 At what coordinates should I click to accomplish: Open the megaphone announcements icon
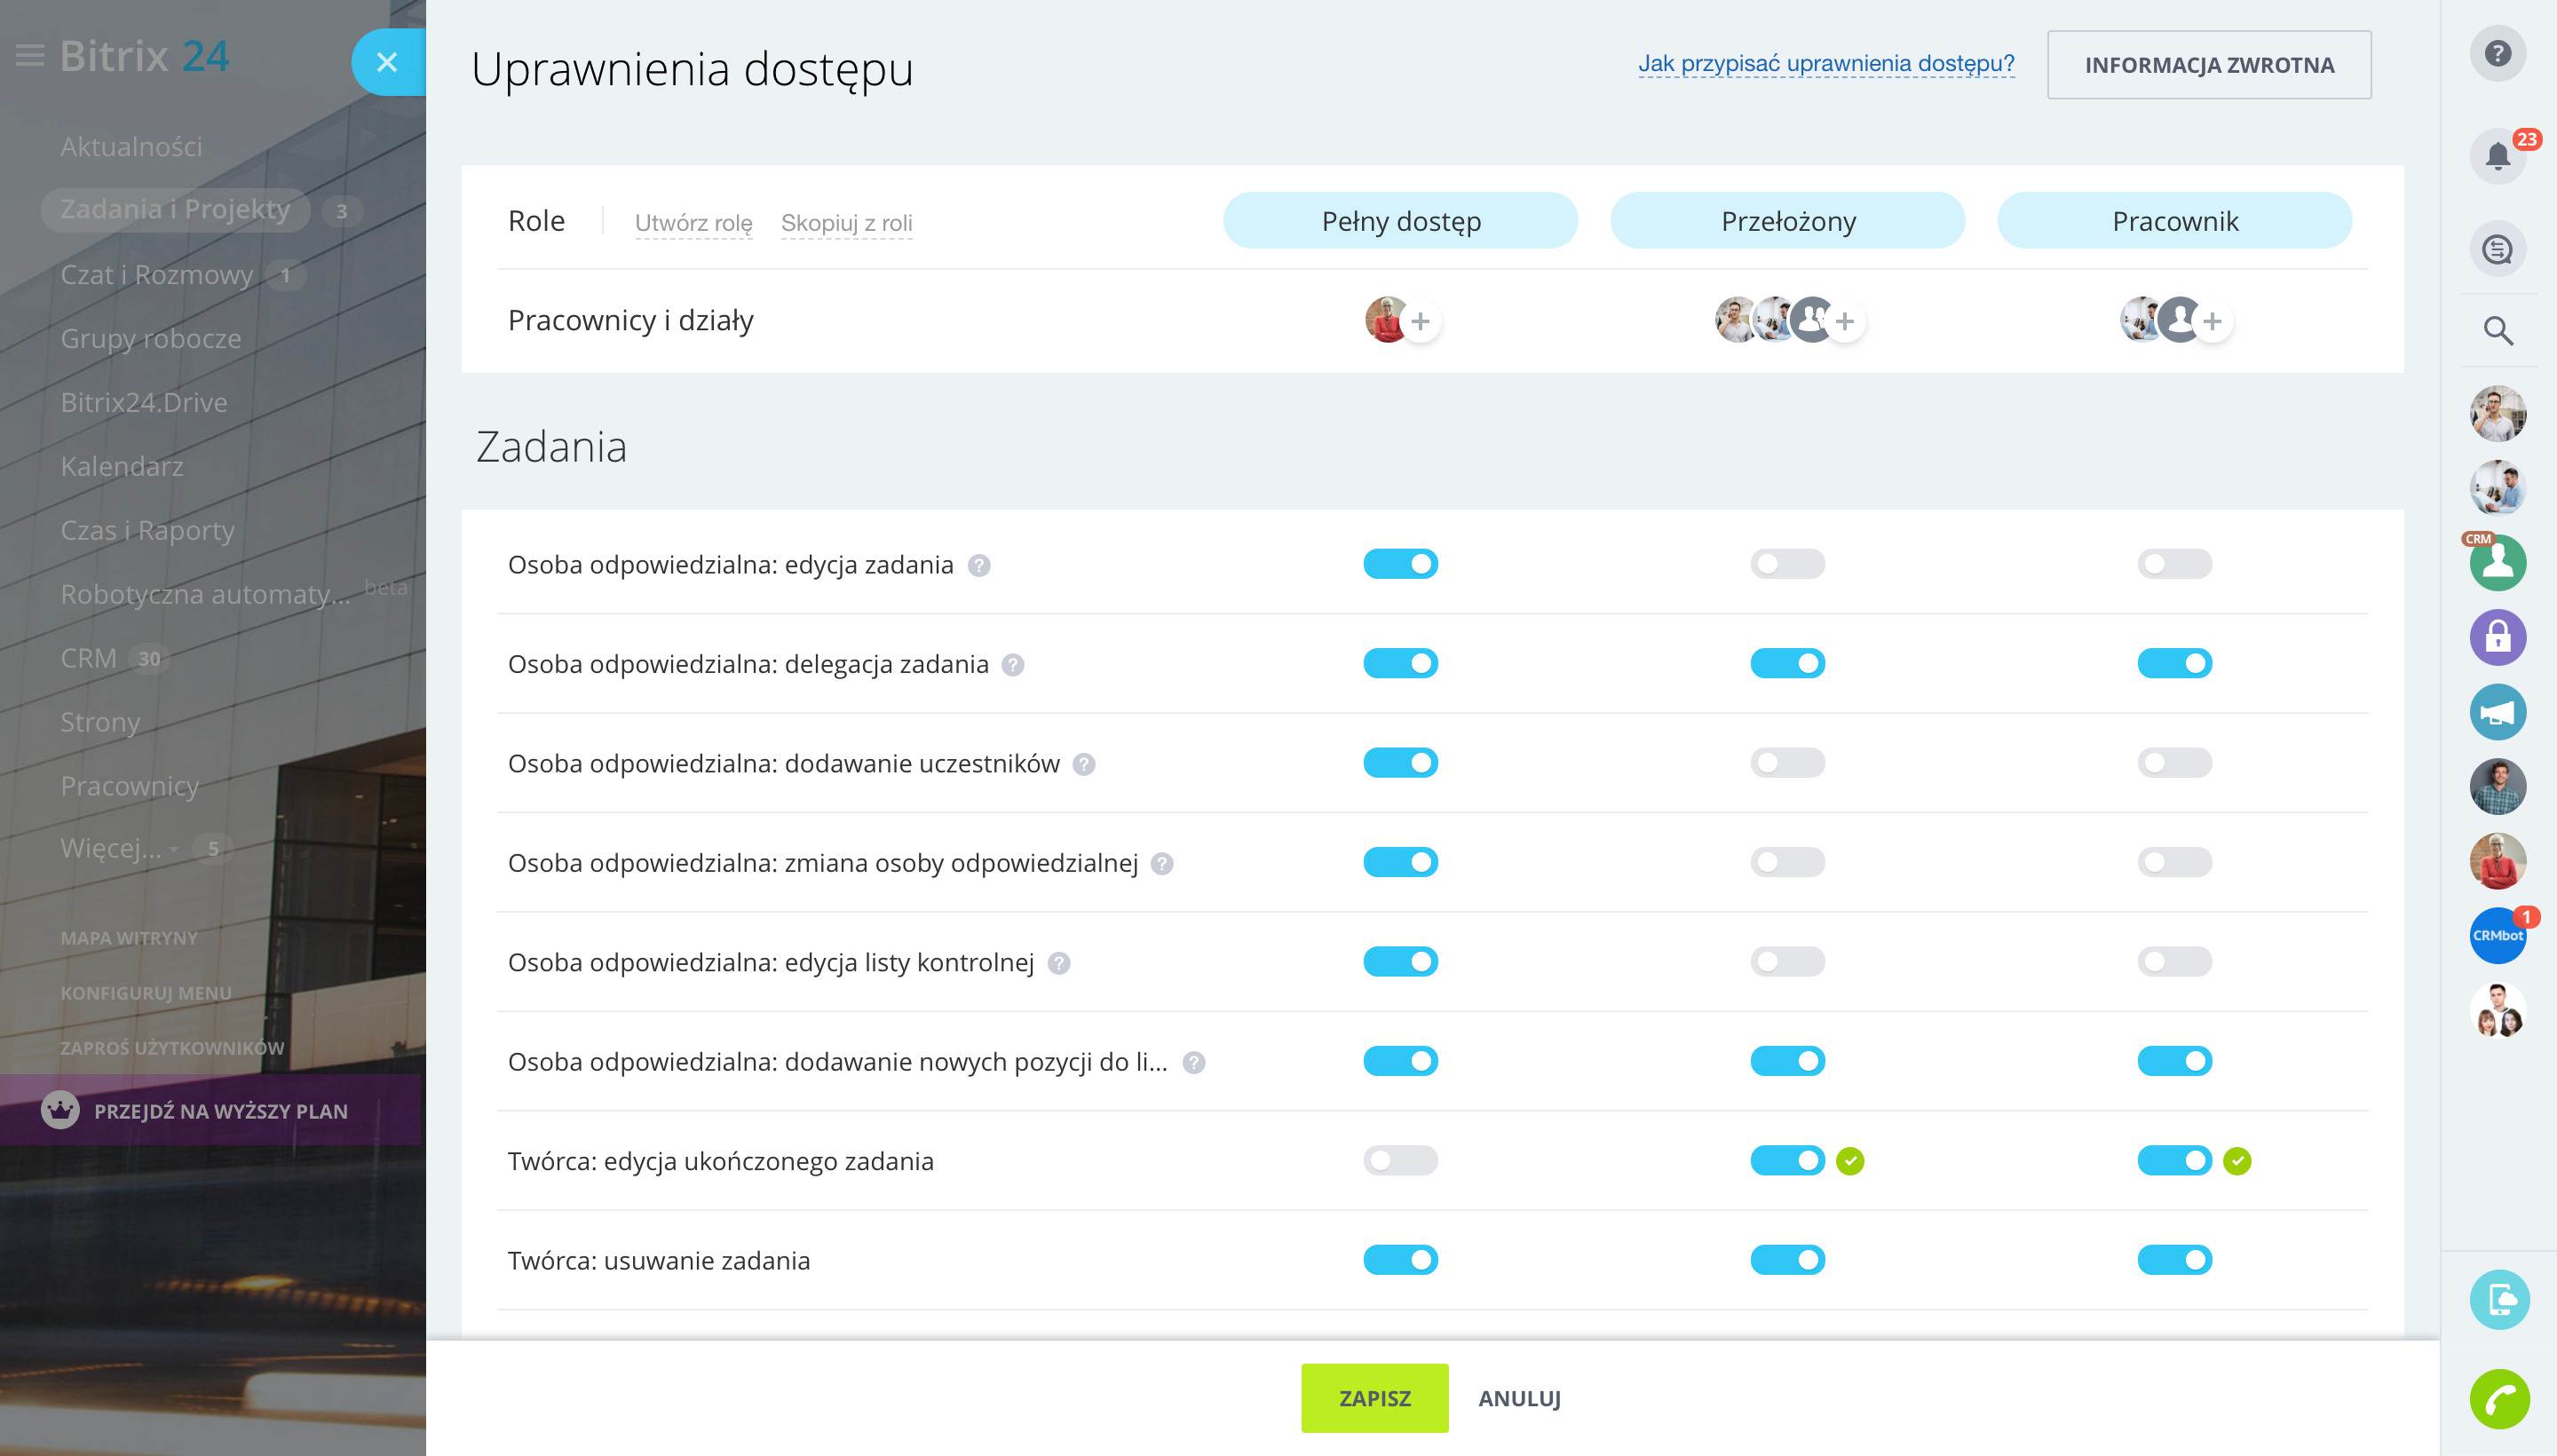click(x=2497, y=712)
